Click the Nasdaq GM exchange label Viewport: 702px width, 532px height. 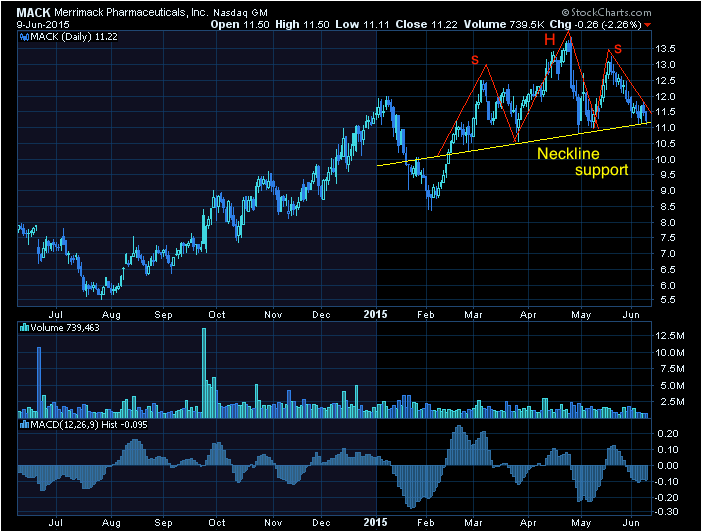(x=240, y=13)
